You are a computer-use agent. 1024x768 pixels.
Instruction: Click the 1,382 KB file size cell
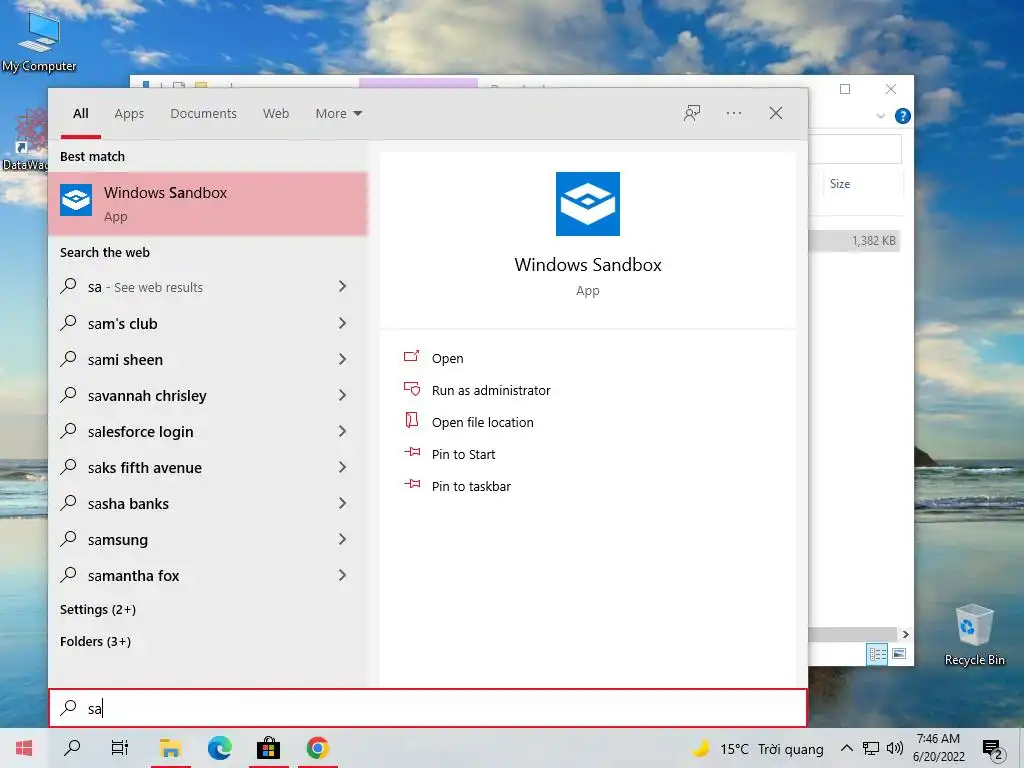tap(873, 240)
